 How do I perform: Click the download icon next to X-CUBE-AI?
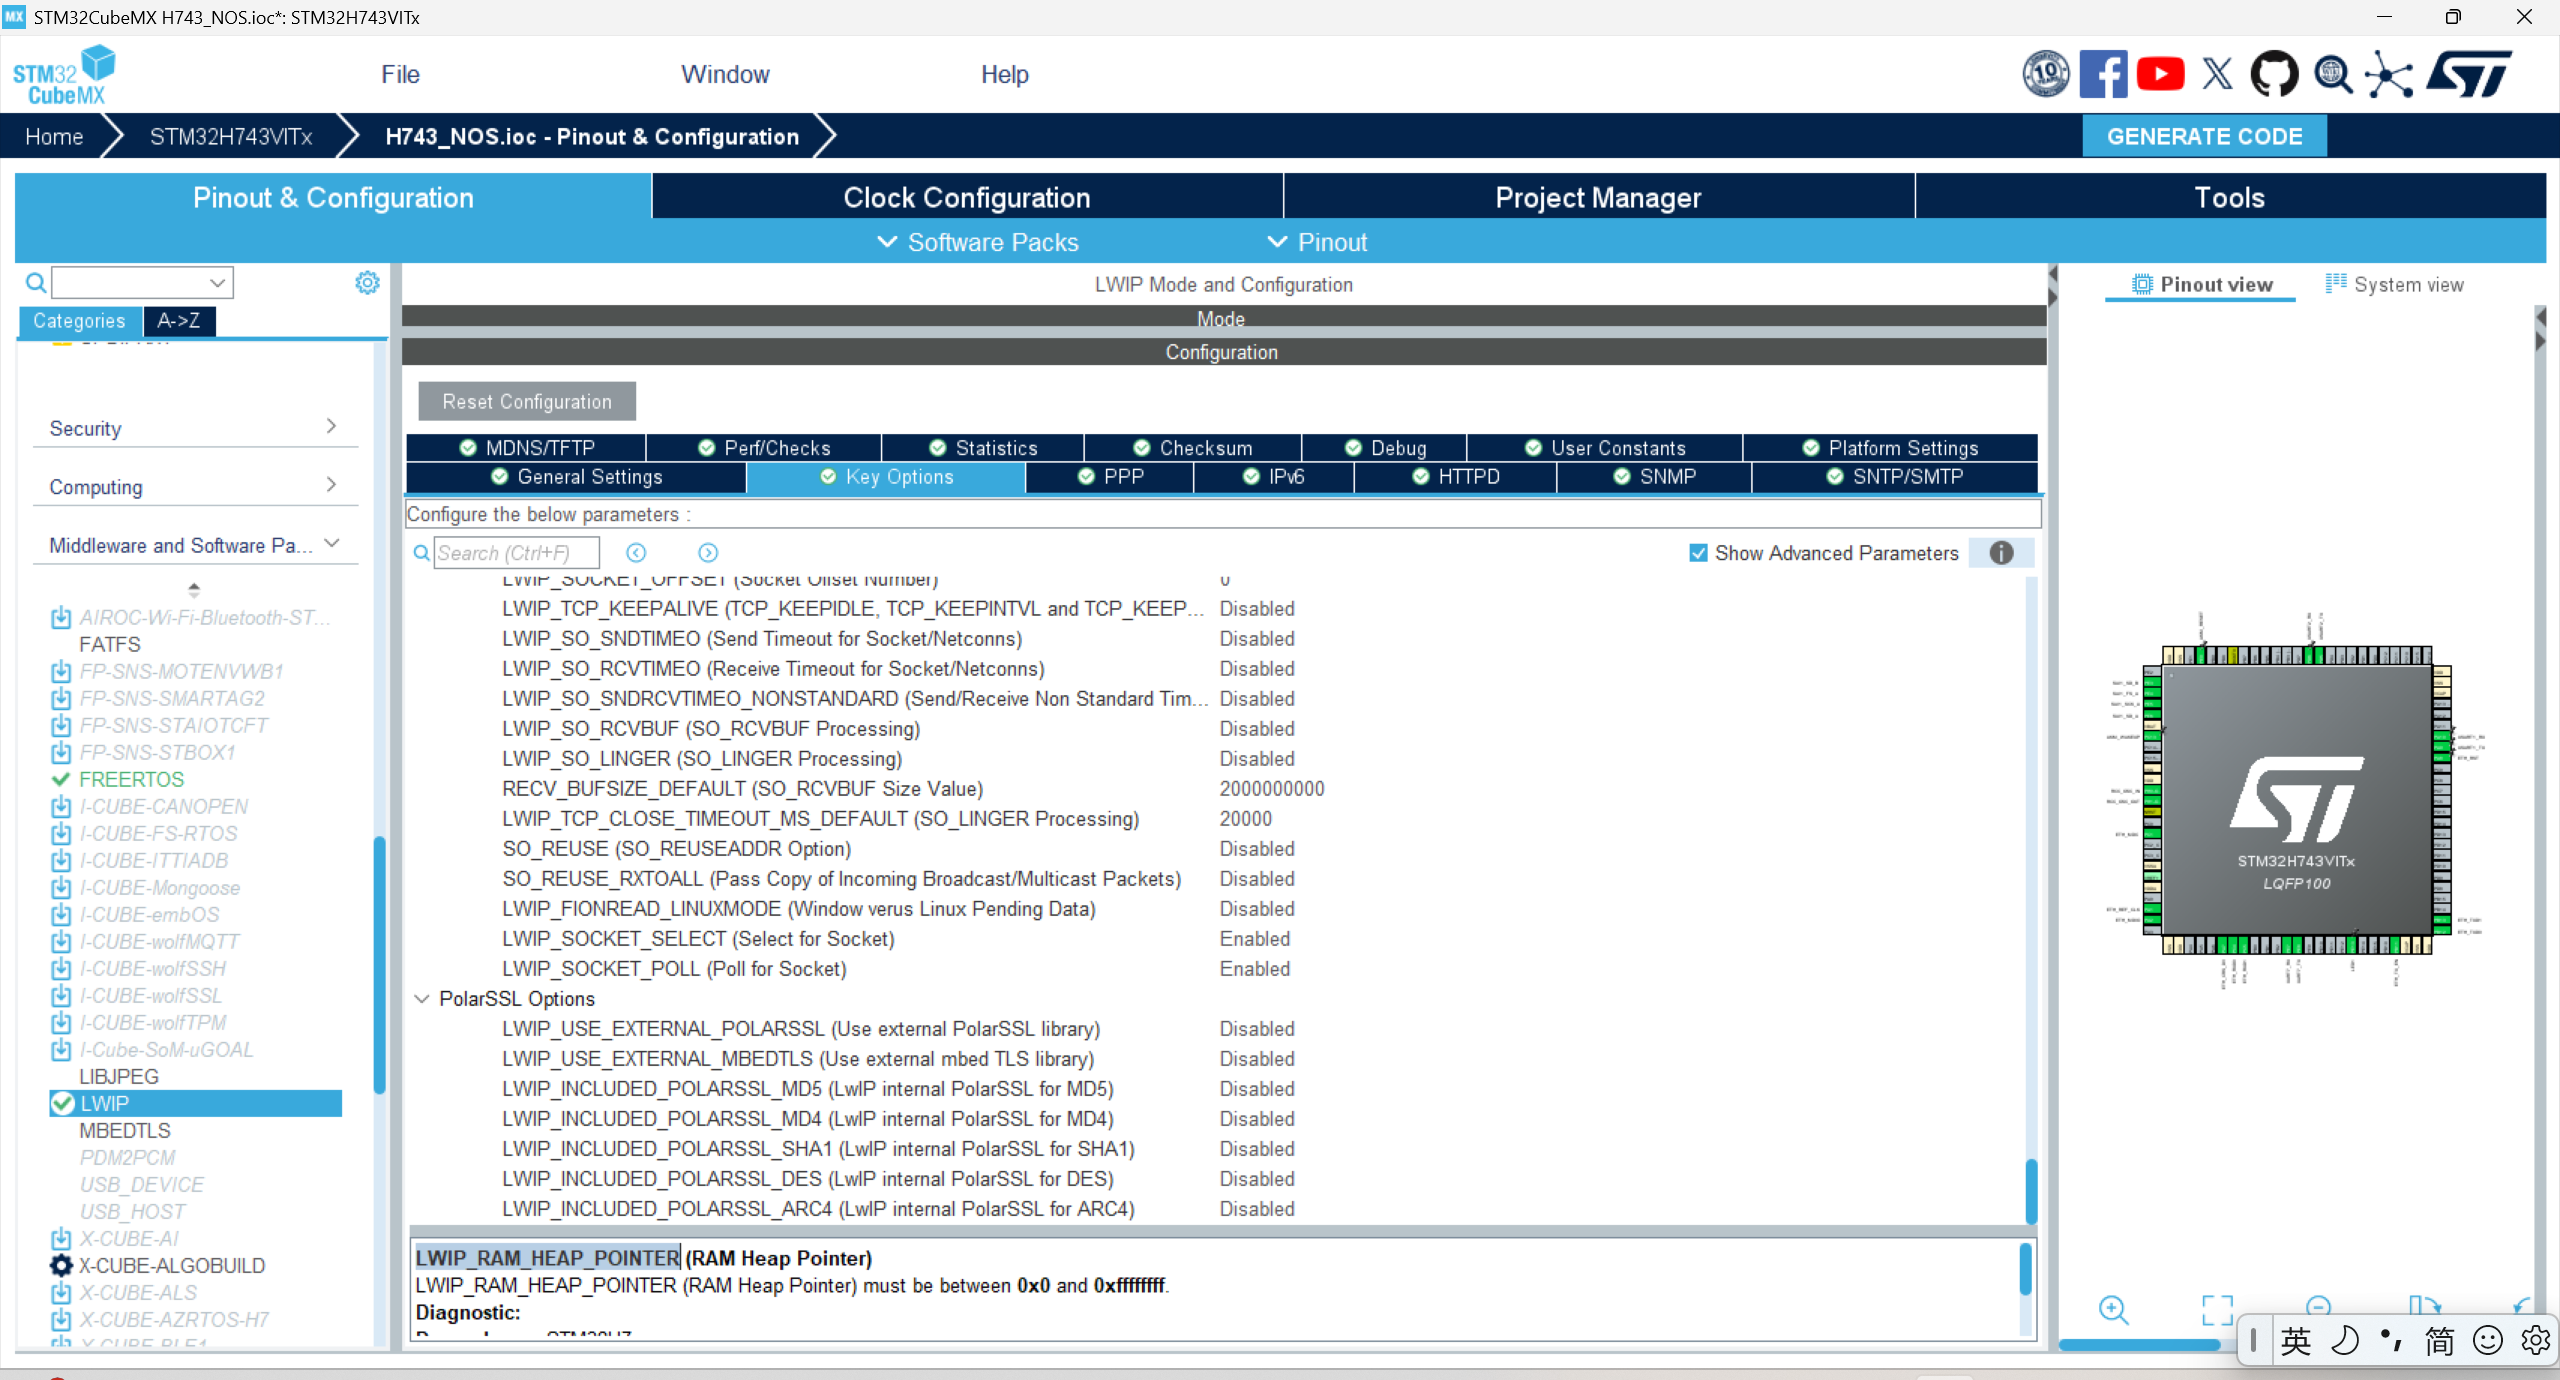pyautogui.click(x=61, y=1238)
